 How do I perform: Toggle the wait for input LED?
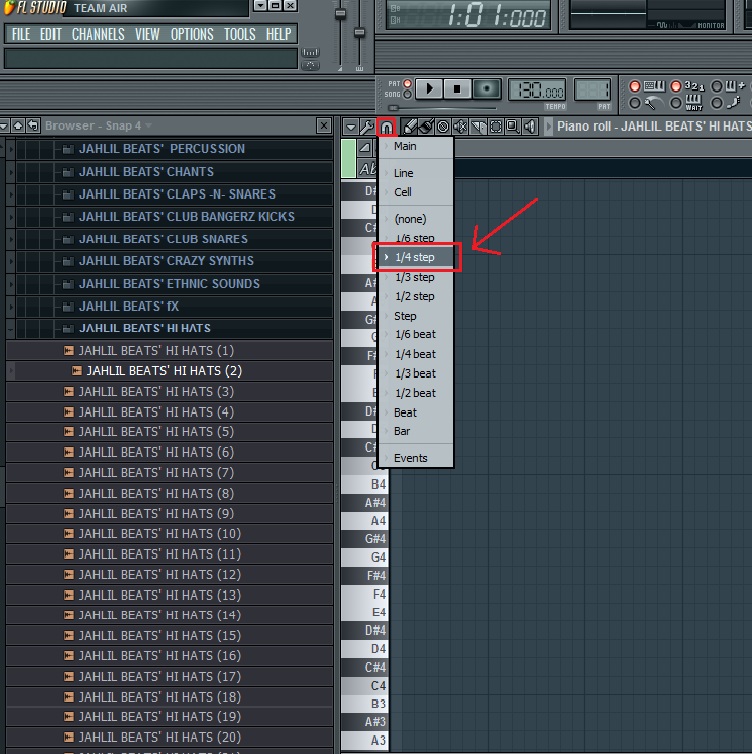(676, 103)
